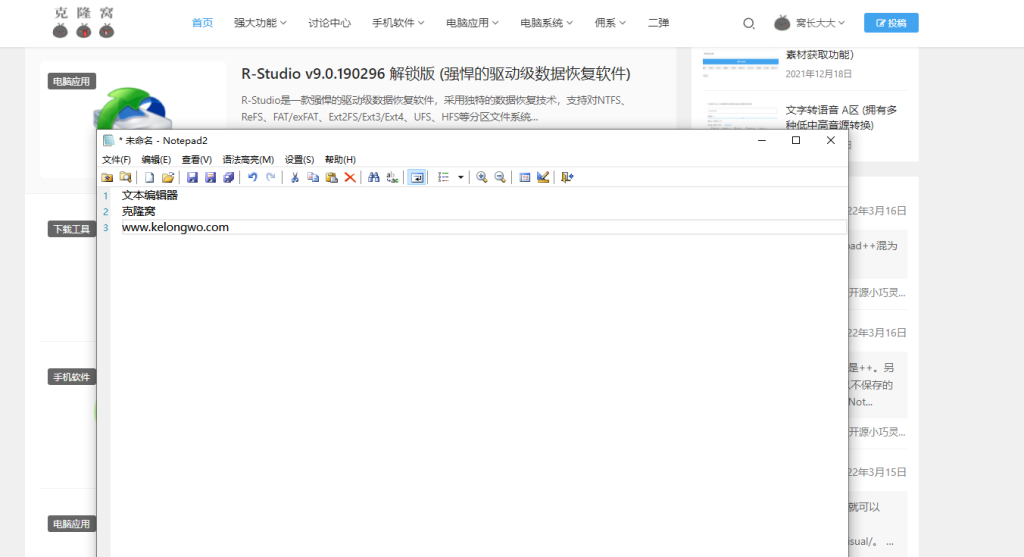Click the website search magnifier icon
Screen dimensions: 1024x557
click(x=749, y=24)
